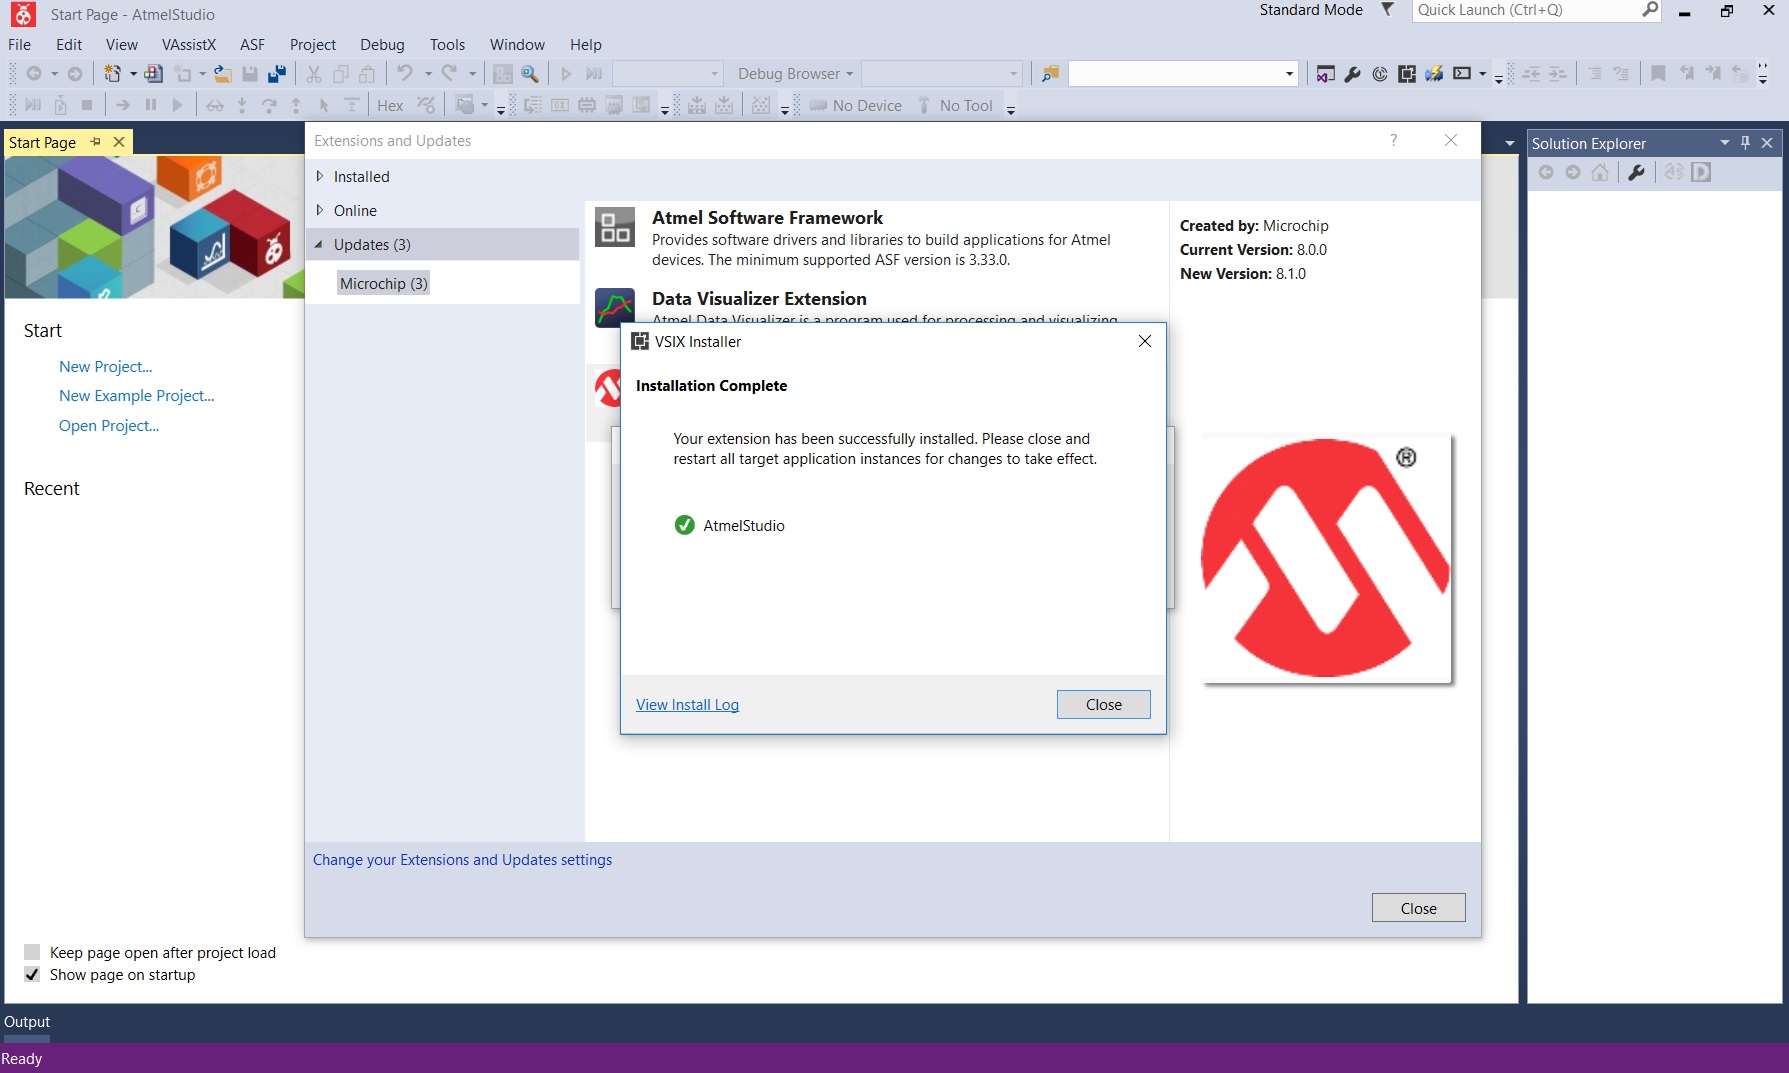This screenshot has width=1789, height=1073.
Task: Click the Undo toolbar icon
Action: (404, 74)
